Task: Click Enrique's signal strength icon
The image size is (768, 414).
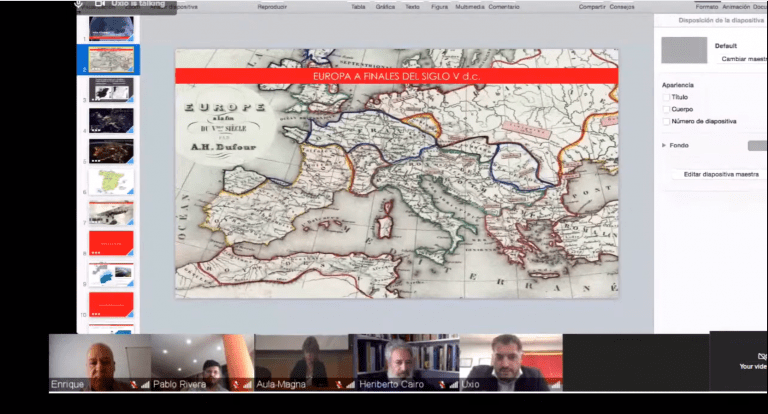Action: coord(145,385)
